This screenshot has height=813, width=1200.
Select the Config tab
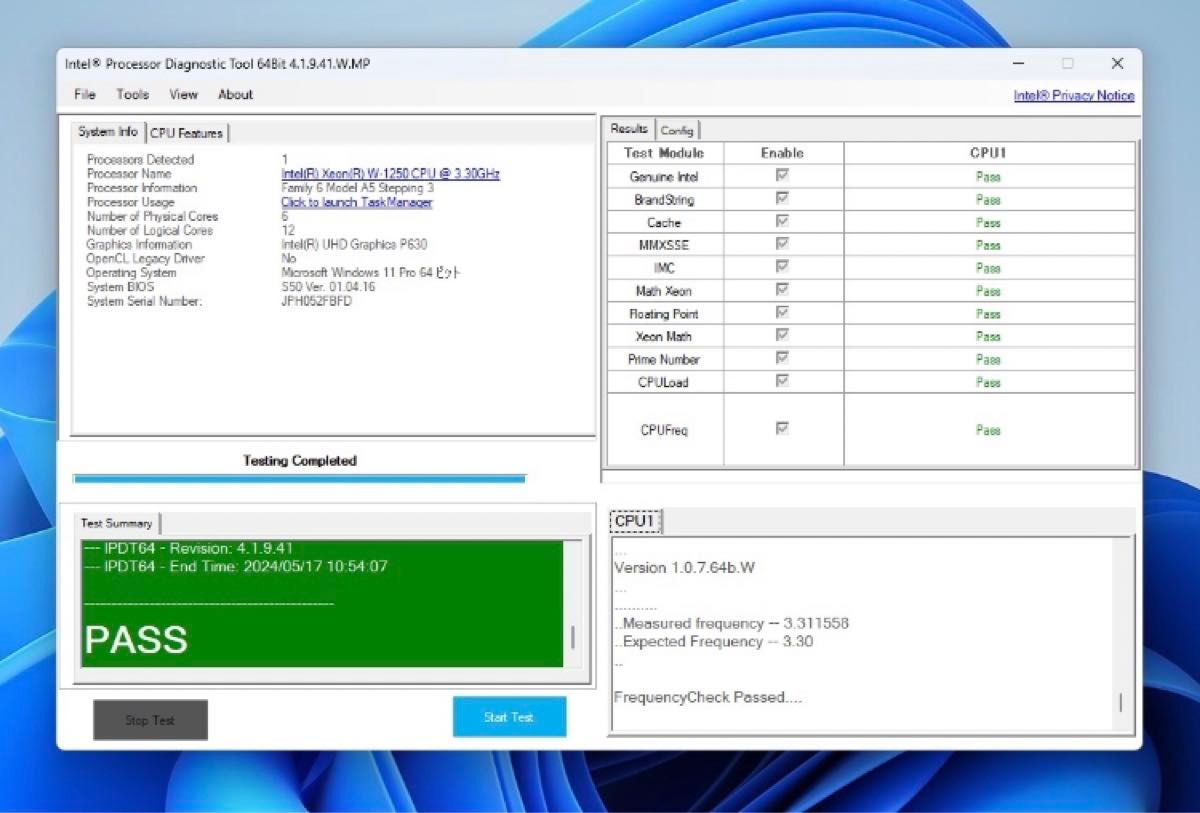pos(677,130)
